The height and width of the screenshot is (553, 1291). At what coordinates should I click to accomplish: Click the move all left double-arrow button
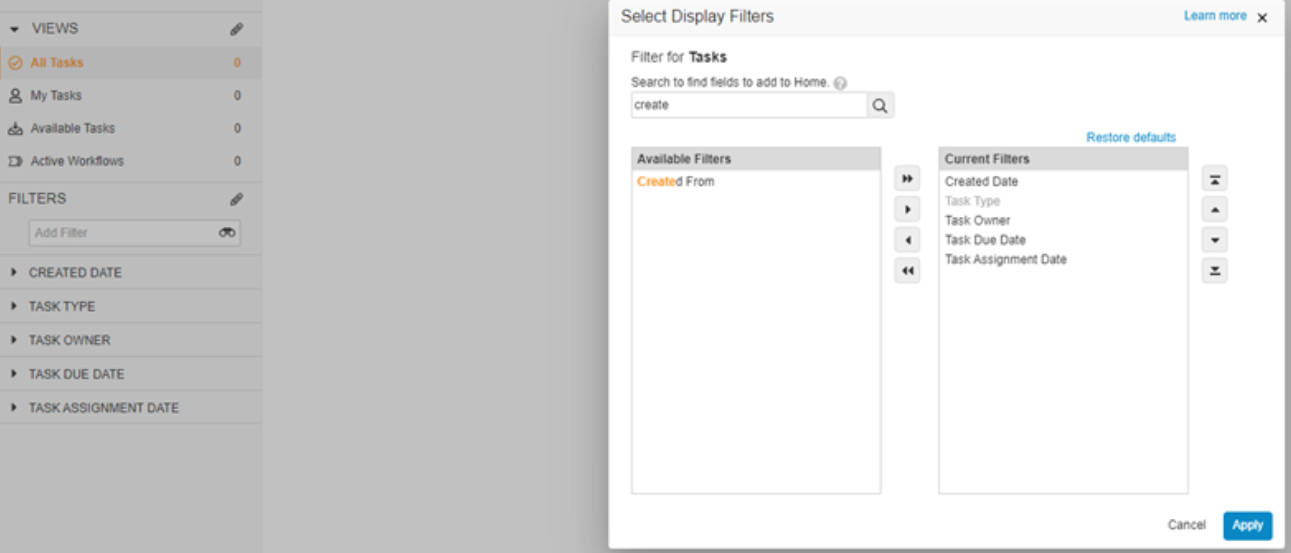click(907, 271)
